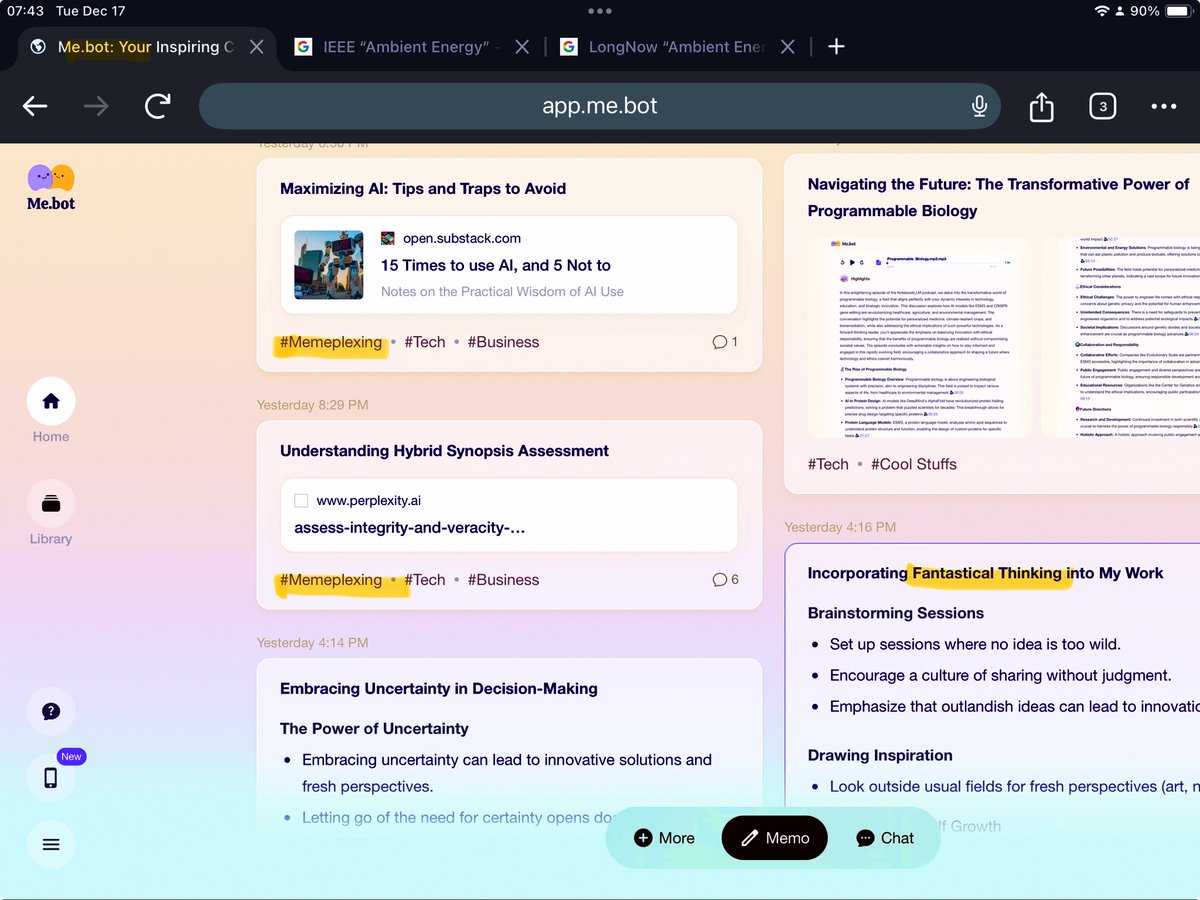The height and width of the screenshot is (900, 1200).
Task: Open Embracing Uncertainty in Decision-Making title
Action: (439, 689)
